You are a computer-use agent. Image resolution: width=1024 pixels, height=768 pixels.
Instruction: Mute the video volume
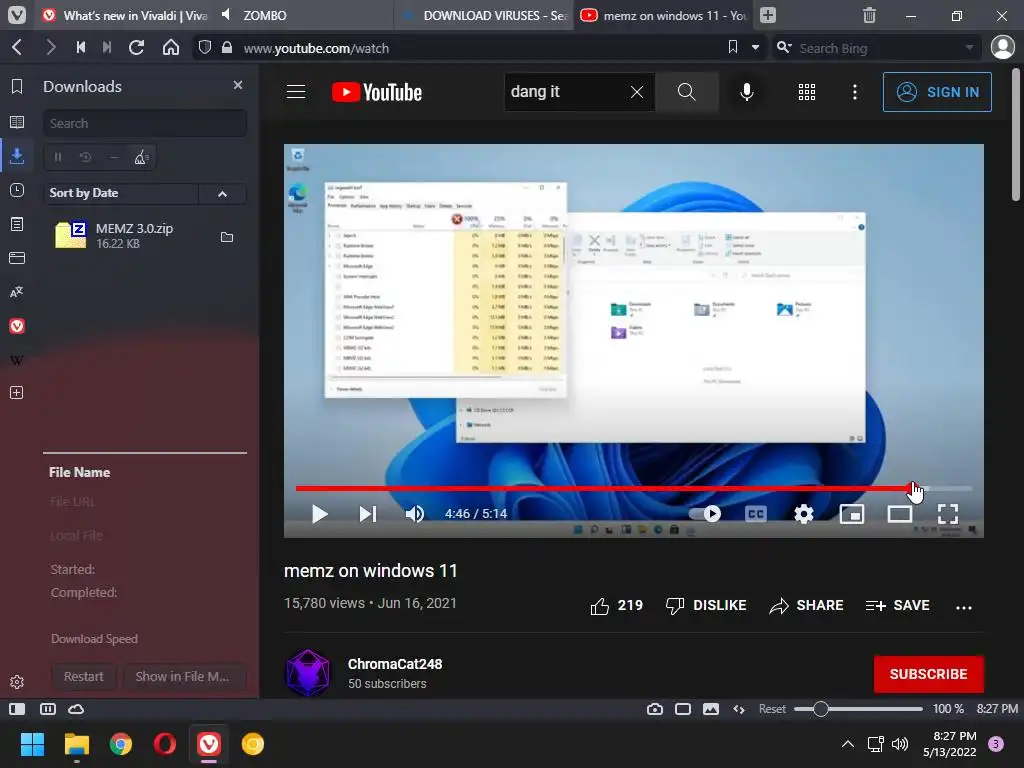(x=415, y=514)
